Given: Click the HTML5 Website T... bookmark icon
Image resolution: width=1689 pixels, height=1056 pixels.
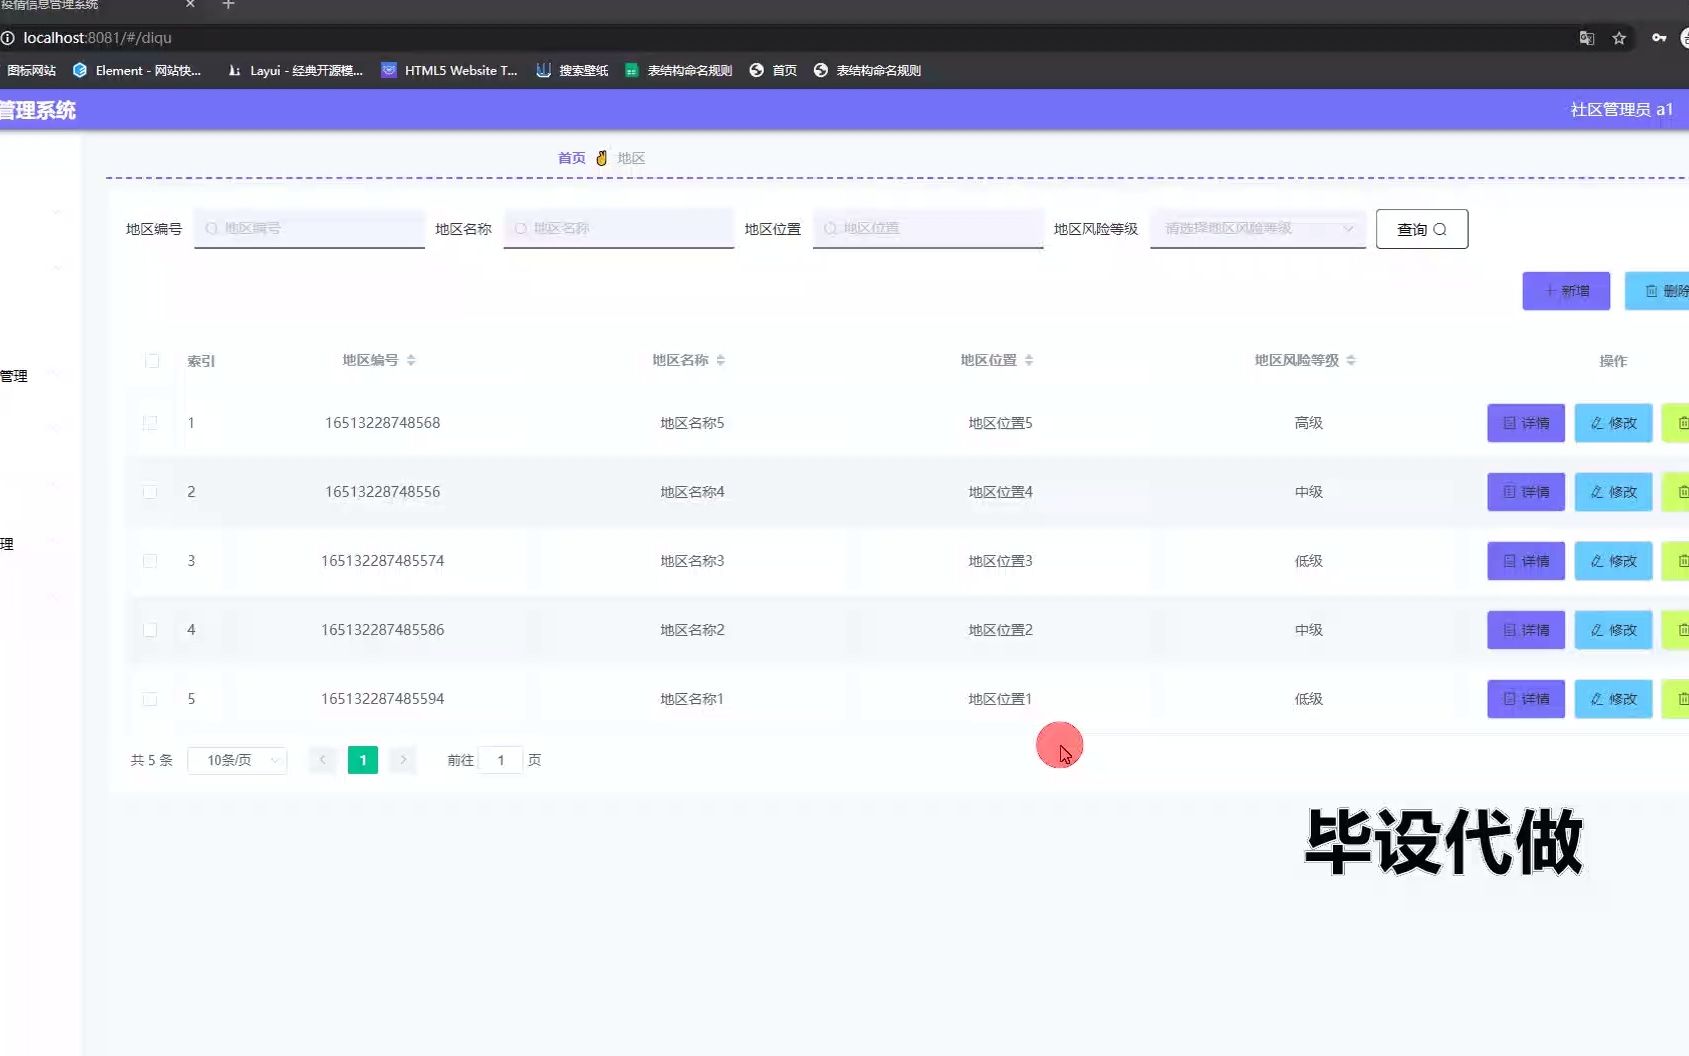Looking at the screenshot, I should pos(389,70).
